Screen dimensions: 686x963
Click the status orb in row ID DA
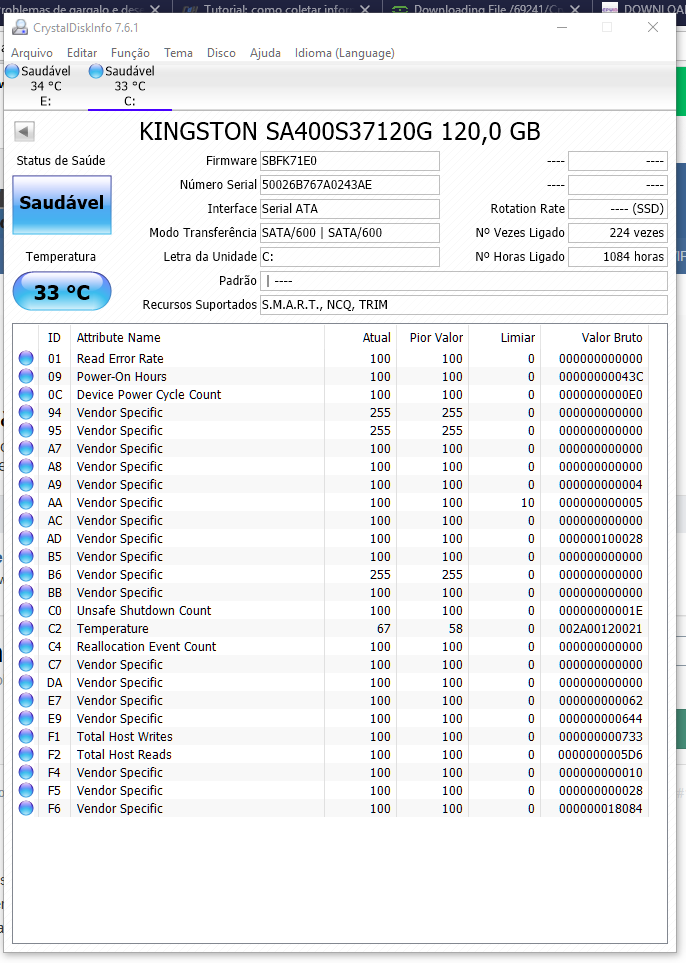click(x=26, y=682)
